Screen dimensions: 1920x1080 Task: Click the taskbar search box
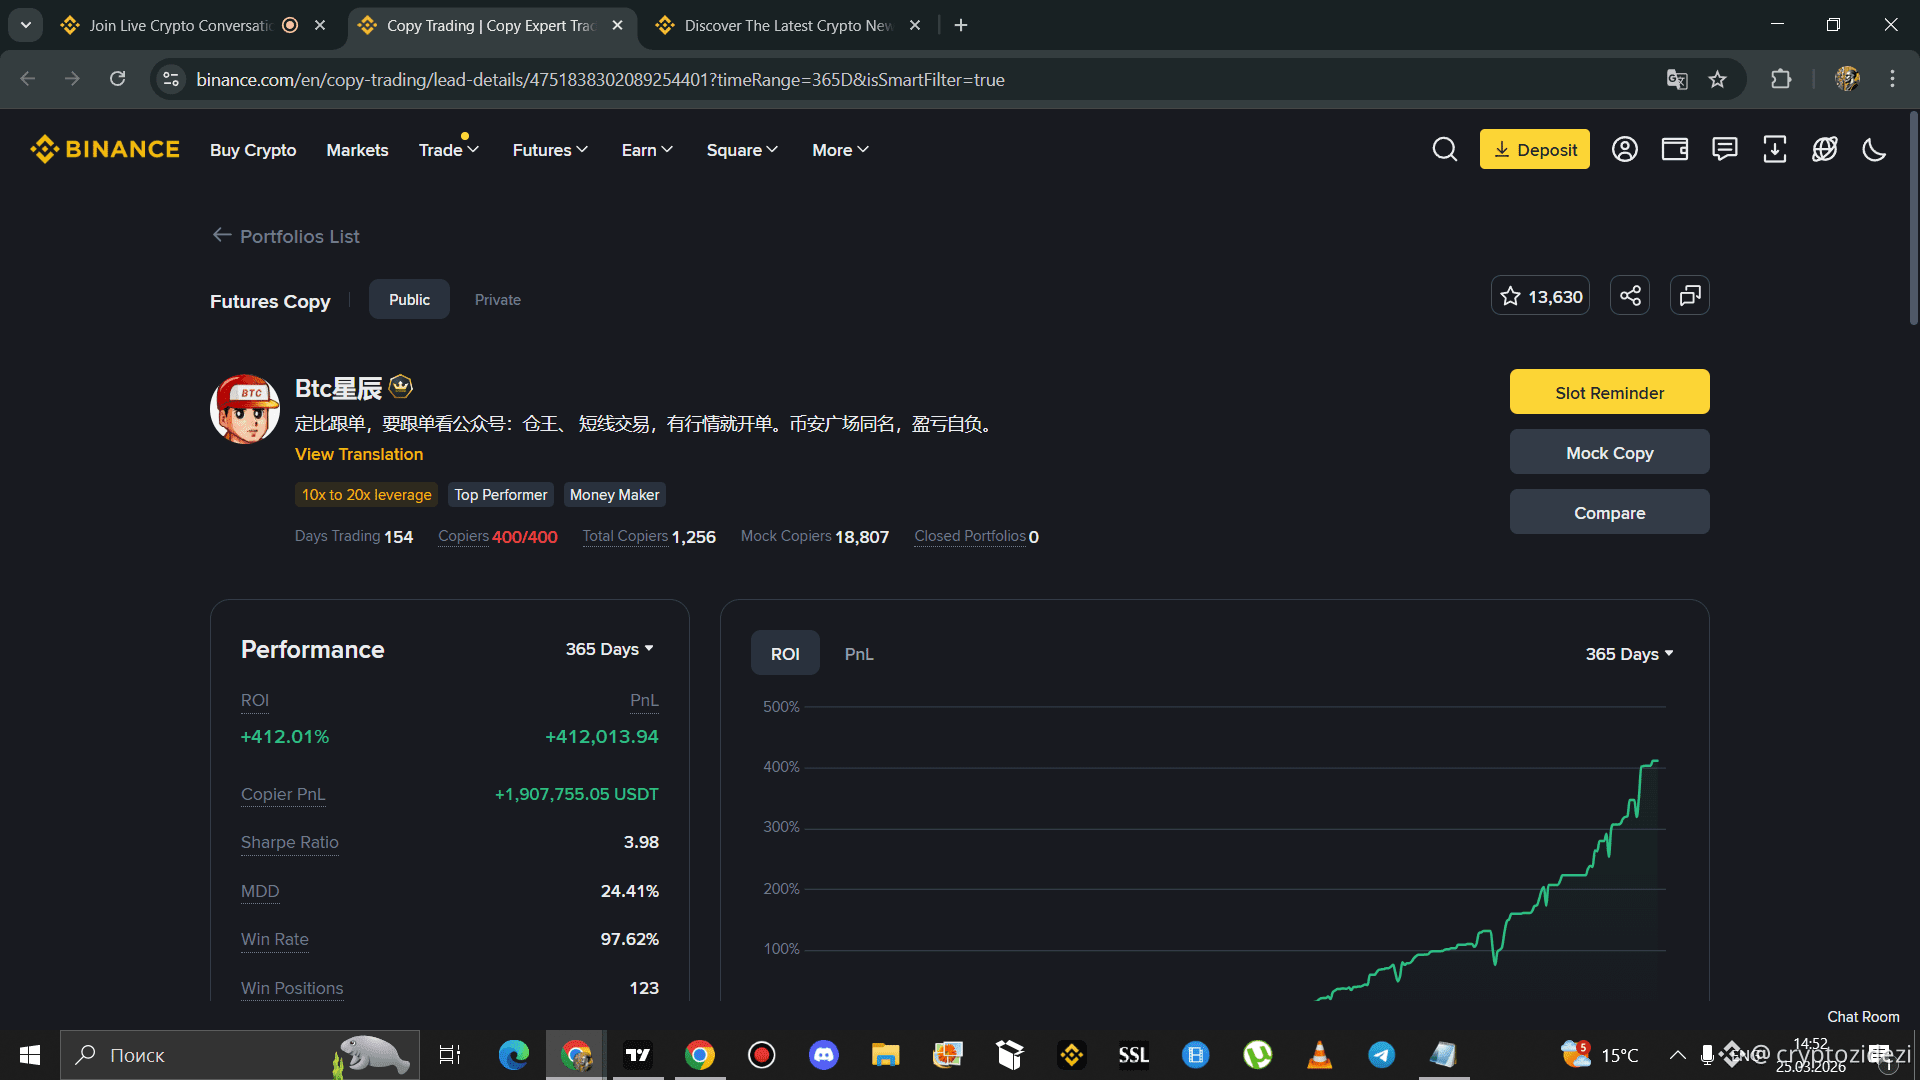click(x=240, y=1055)
